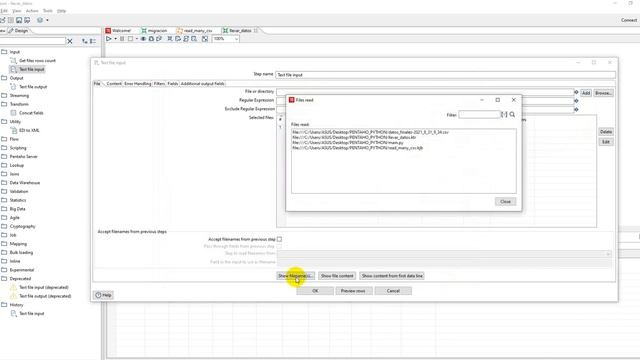The width and height of the screenshot is (640, 360).
Task: Switch to the Filters tab
Action: click(159, 84)
